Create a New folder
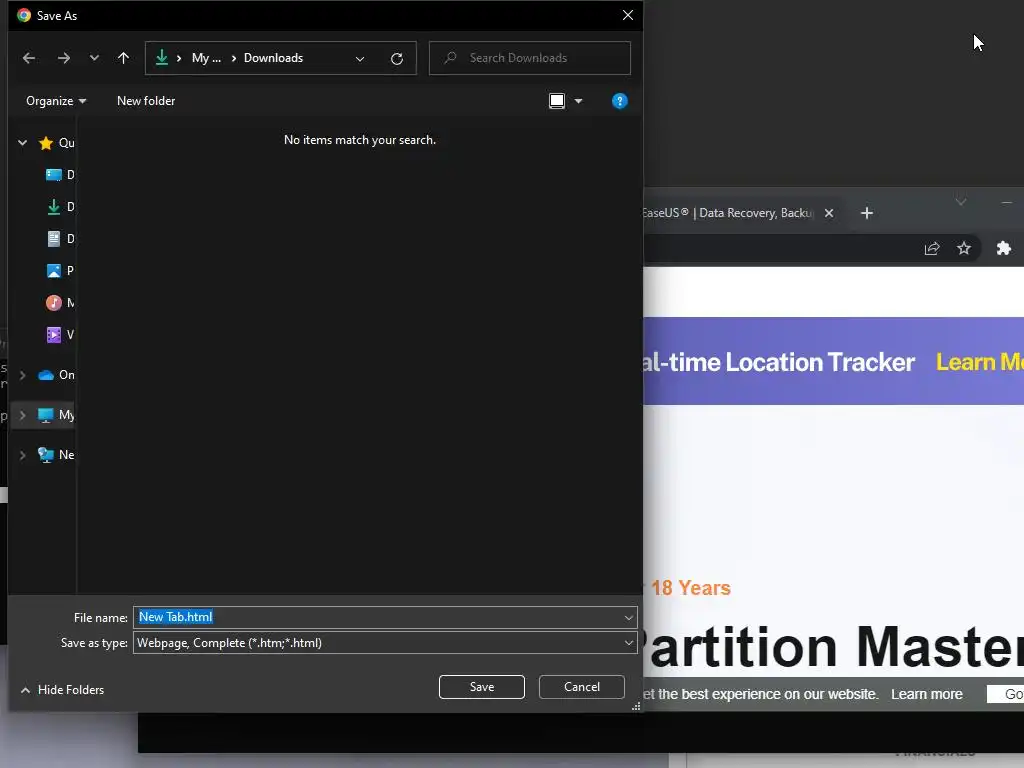 pos(146,101)
